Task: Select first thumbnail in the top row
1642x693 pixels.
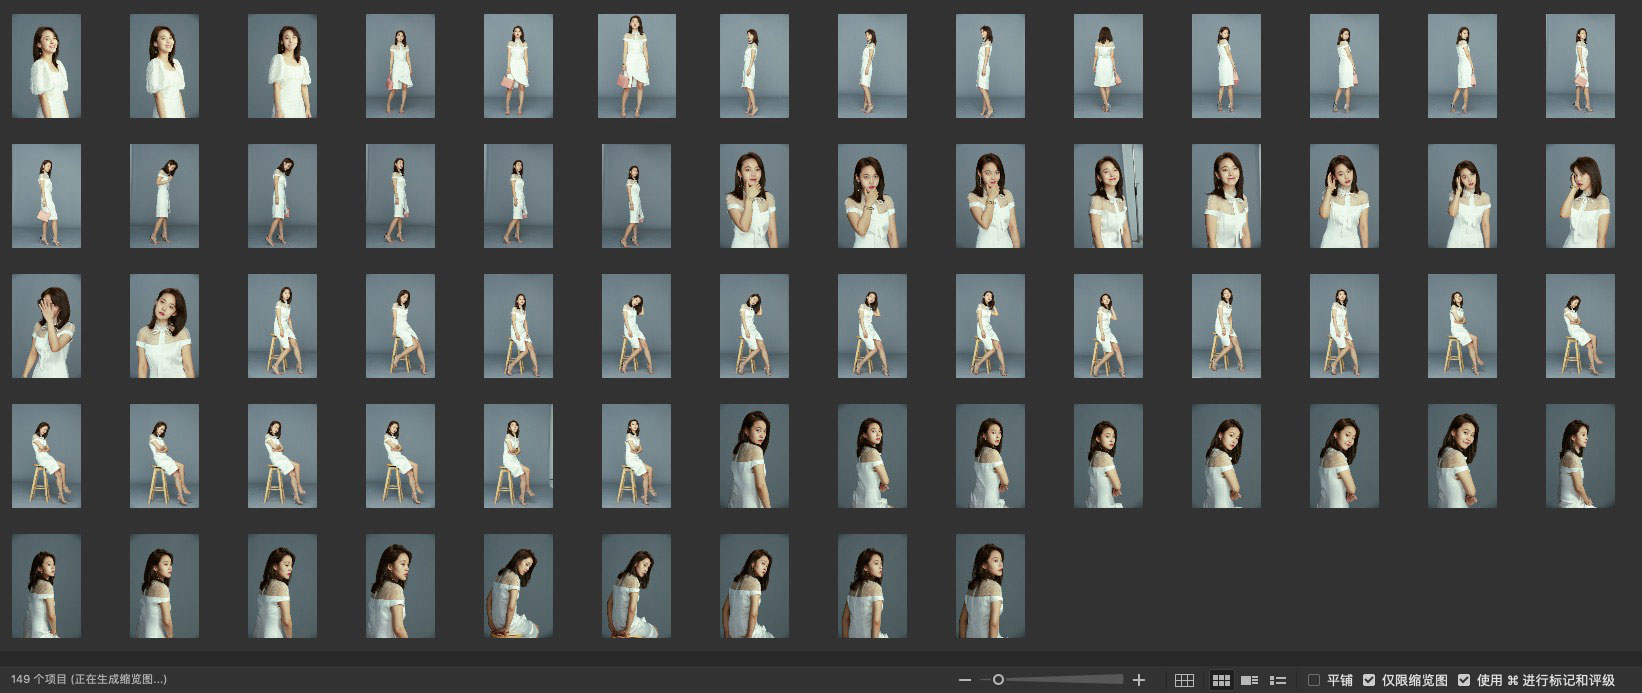Action: point(46,66)
